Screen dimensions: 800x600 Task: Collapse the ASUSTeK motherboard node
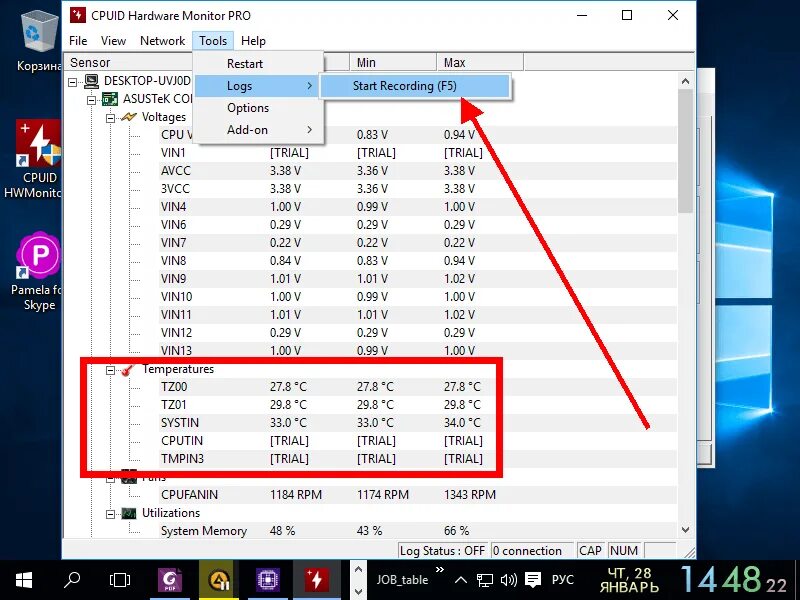point(91,99)
